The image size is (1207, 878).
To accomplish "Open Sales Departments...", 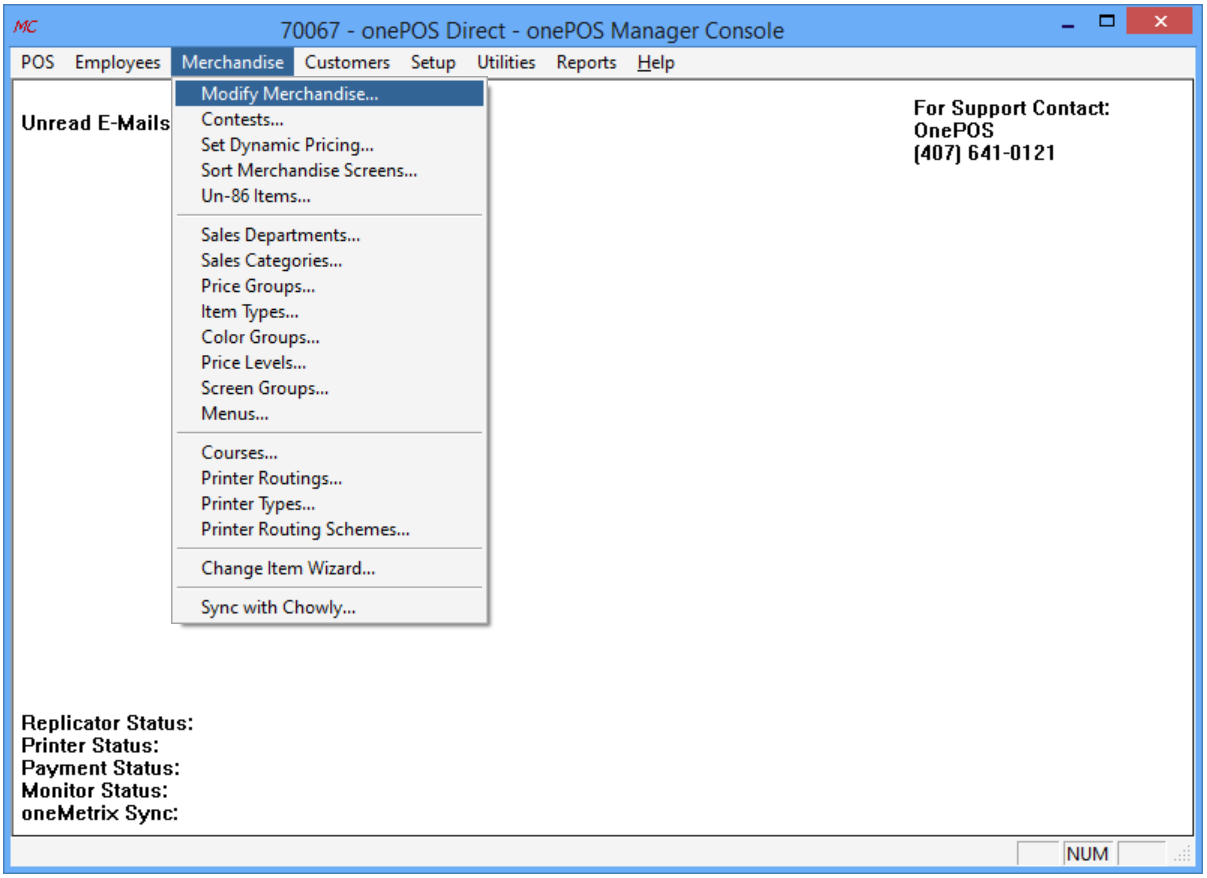I will click(x=329, y=235).
